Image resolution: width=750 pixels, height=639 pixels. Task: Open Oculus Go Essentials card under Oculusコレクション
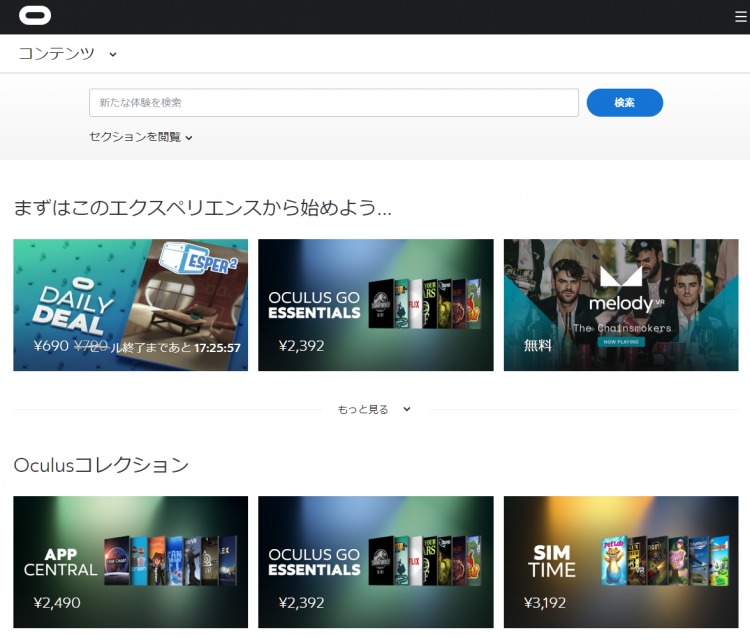point(375,562)
